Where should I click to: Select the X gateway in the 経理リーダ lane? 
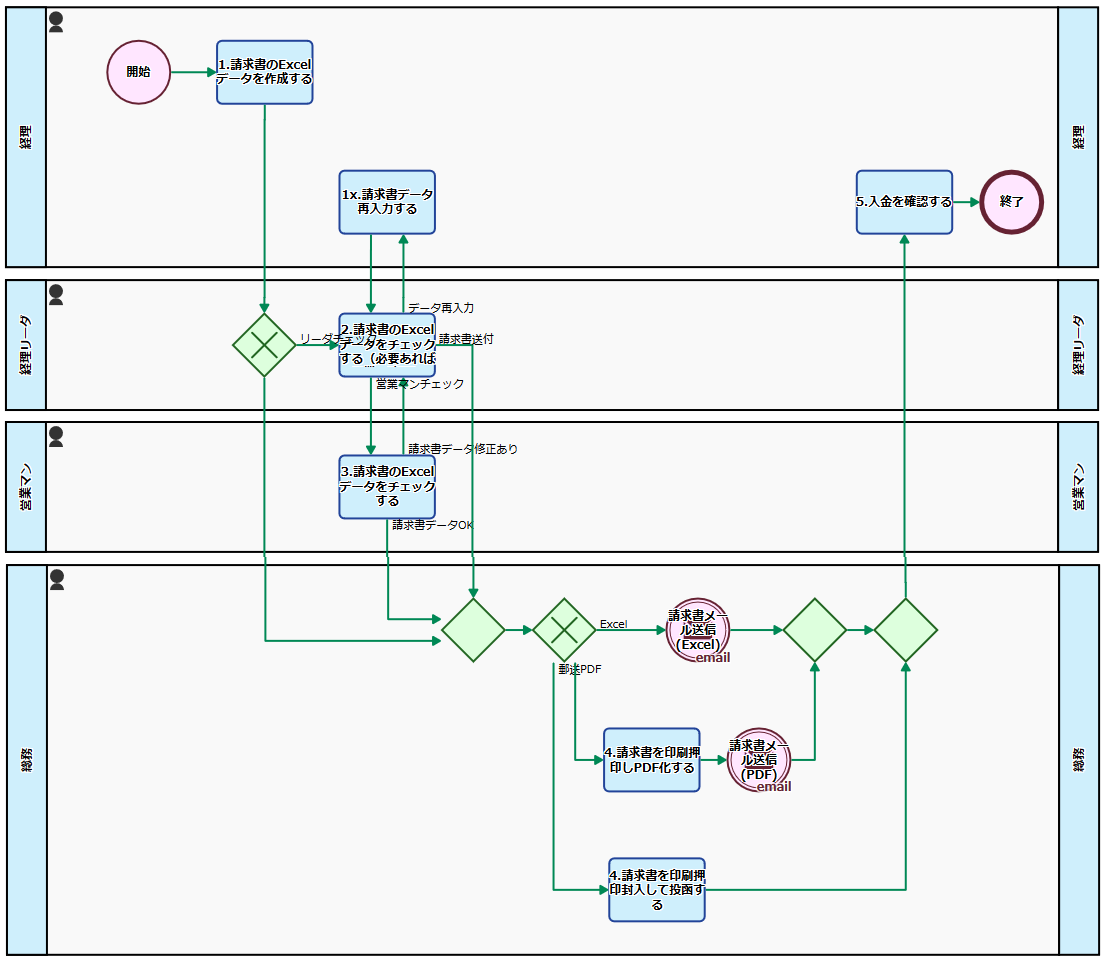click(x=264, y=345)
